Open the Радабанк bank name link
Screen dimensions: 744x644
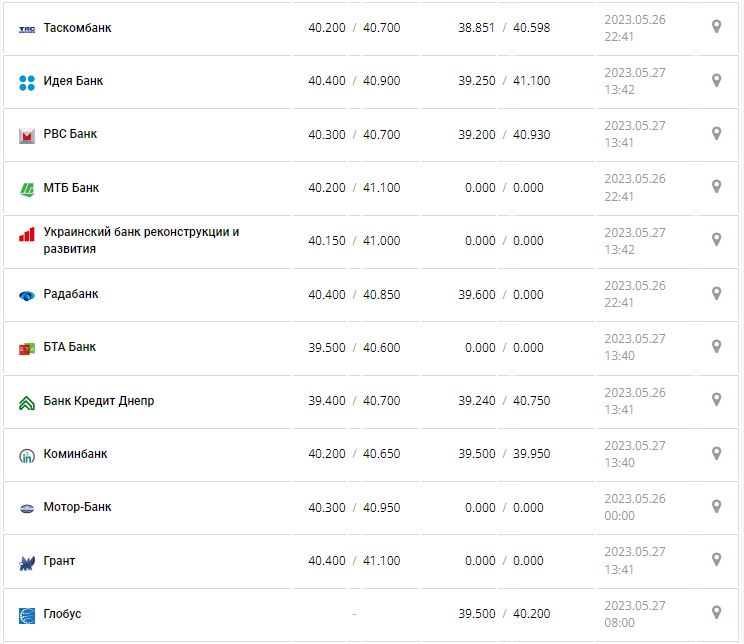[x=71, y=294]
